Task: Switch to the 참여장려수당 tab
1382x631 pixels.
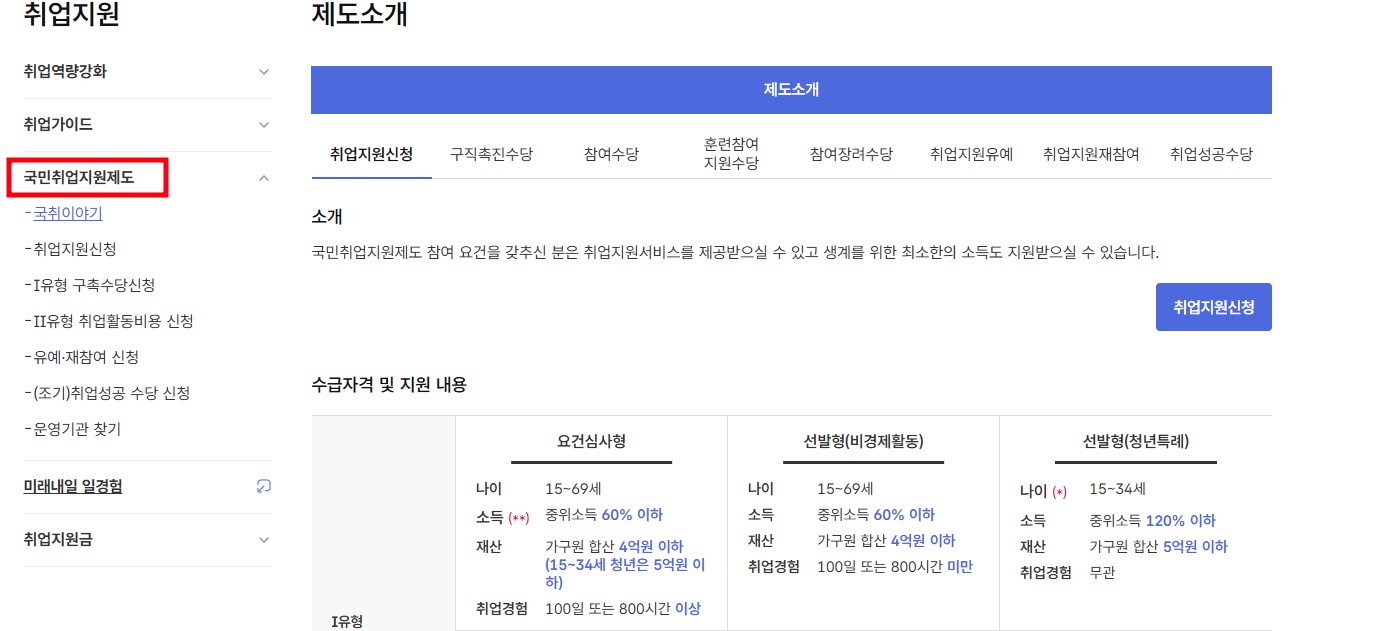Action: tap(851, 155)
